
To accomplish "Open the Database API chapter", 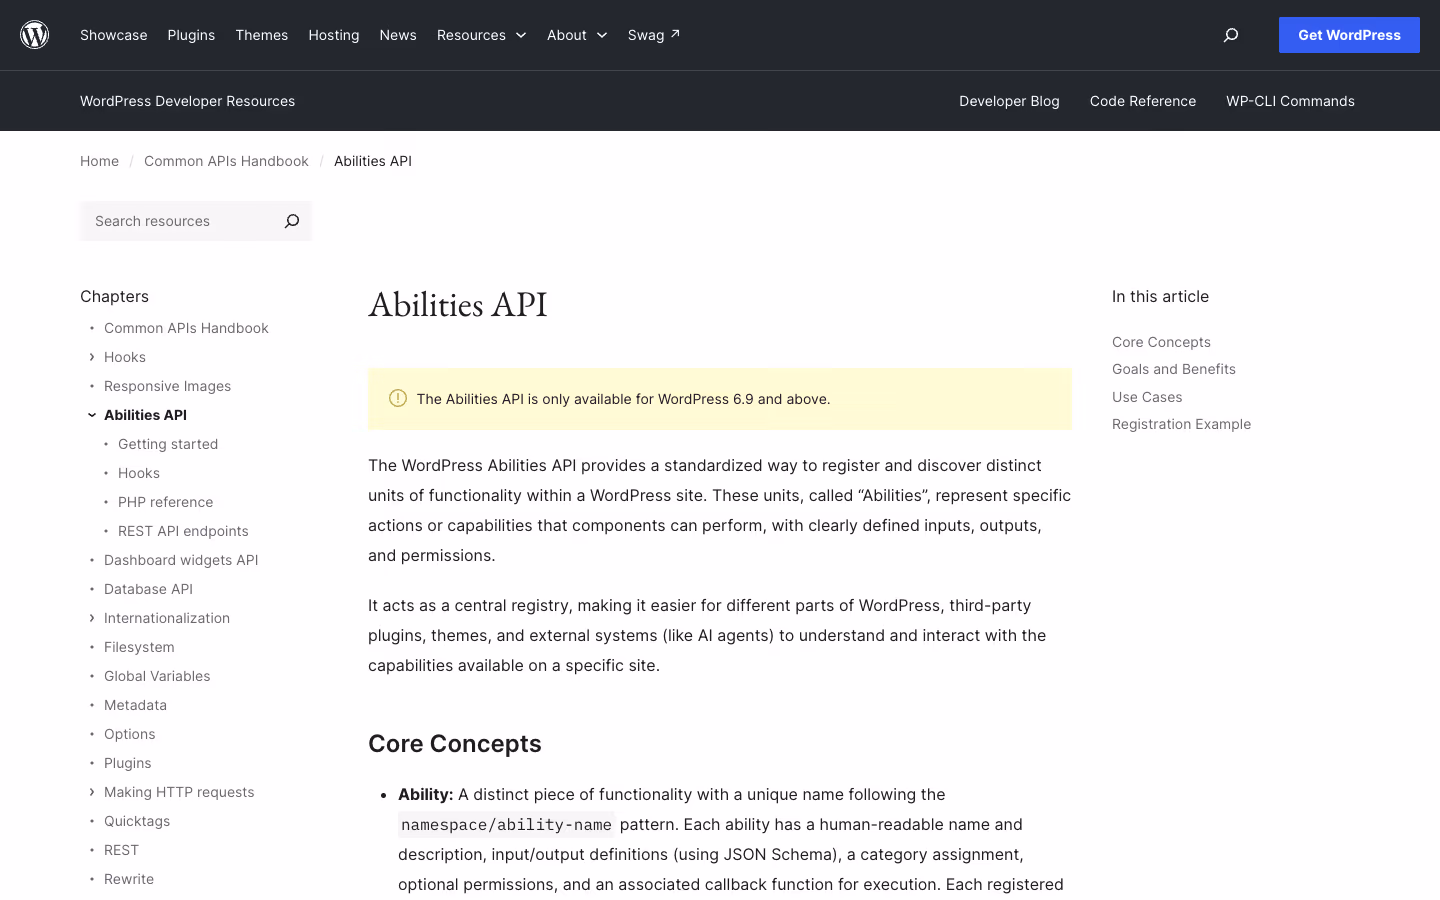I will (148, 589).
